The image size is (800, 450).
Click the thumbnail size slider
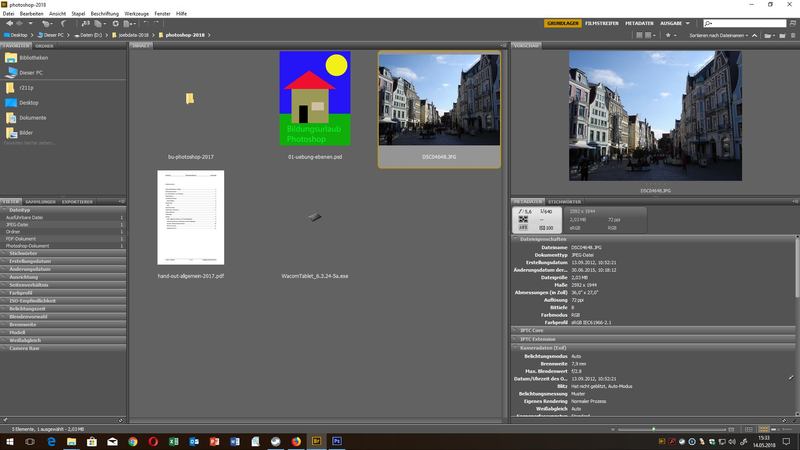pos(653,428)
